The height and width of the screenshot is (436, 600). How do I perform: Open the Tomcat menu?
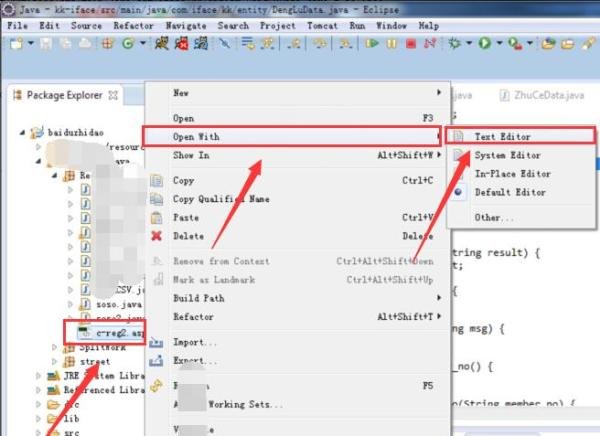(x=322, y=26)
